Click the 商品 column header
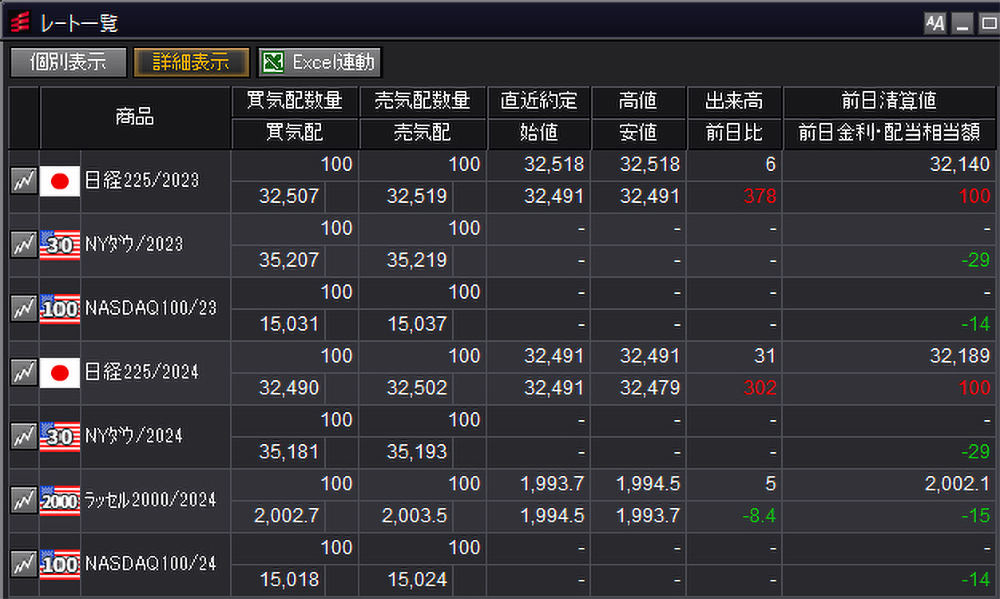The width and height of the screenshot is (1000, 599). [135, 117]
